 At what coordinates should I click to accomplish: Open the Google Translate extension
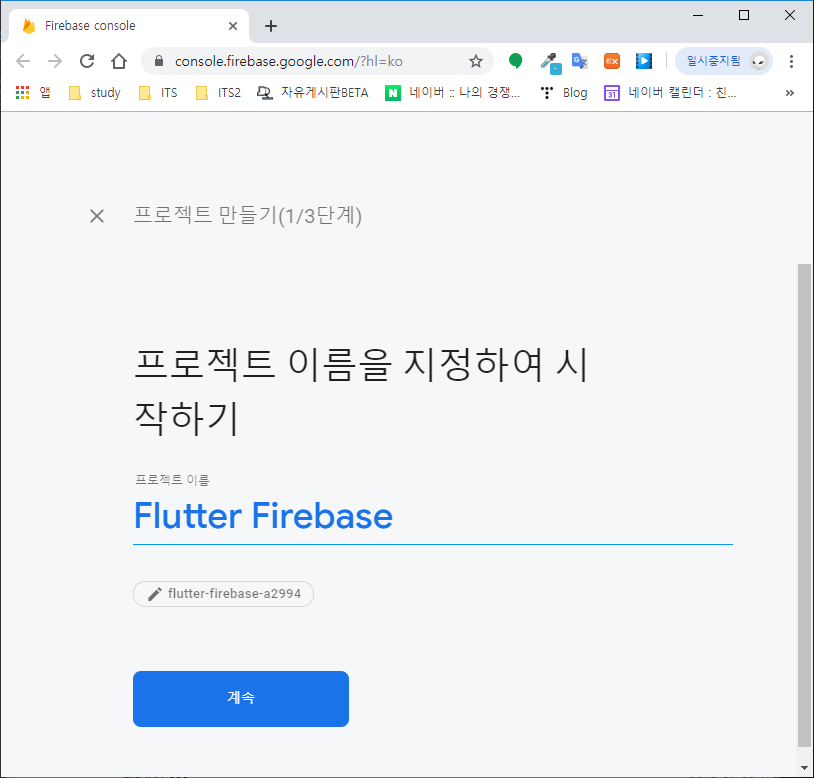579,61
